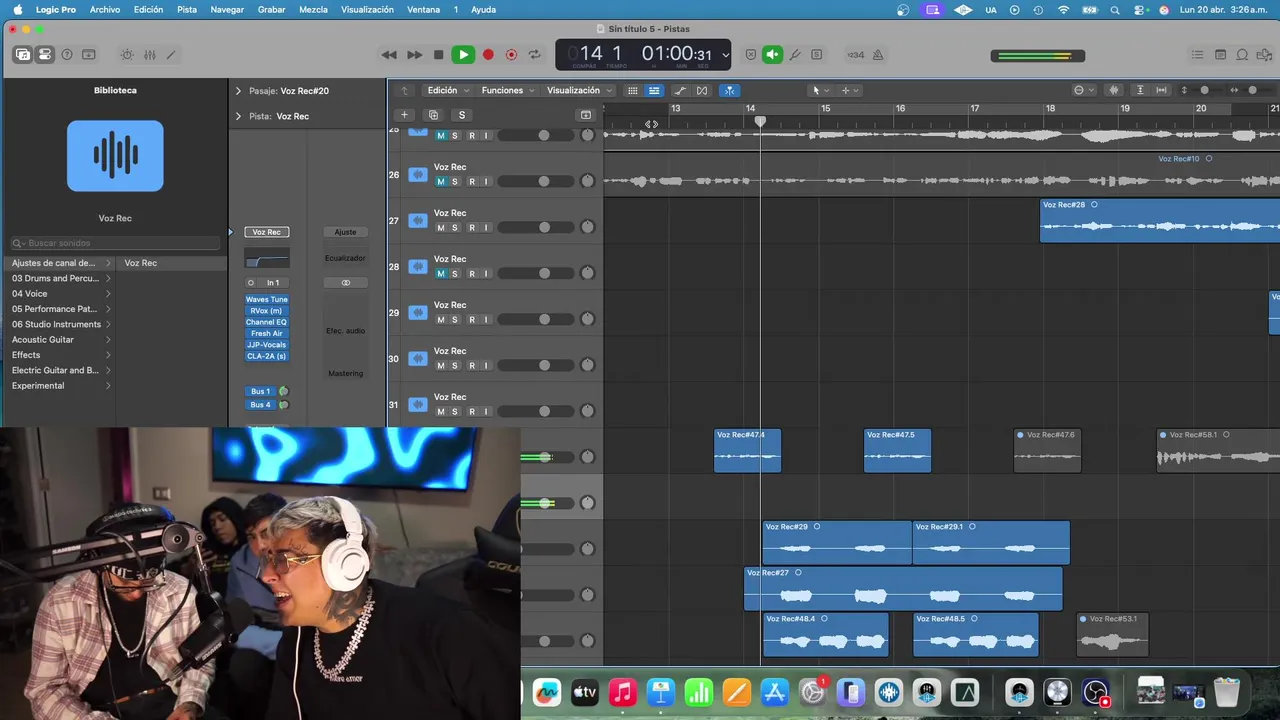The height and width of the screenshot is (720, 1280).
Task: Expand the Pista: Voz Rec inspector
Action: pyautogui.click(x=238, y=116)
